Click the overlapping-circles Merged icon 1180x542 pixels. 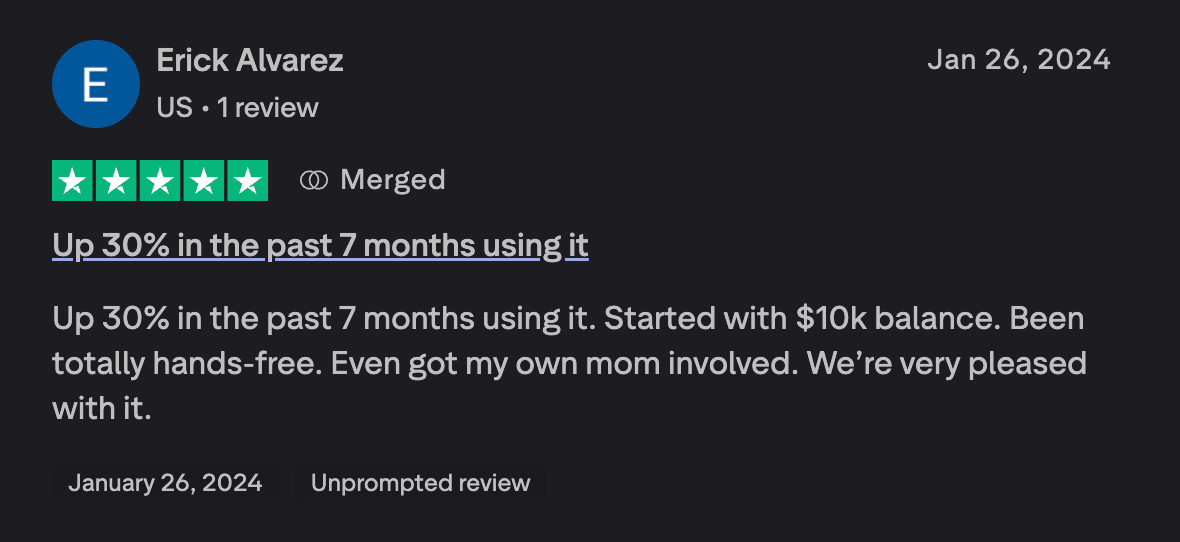[x=314, y=180]
